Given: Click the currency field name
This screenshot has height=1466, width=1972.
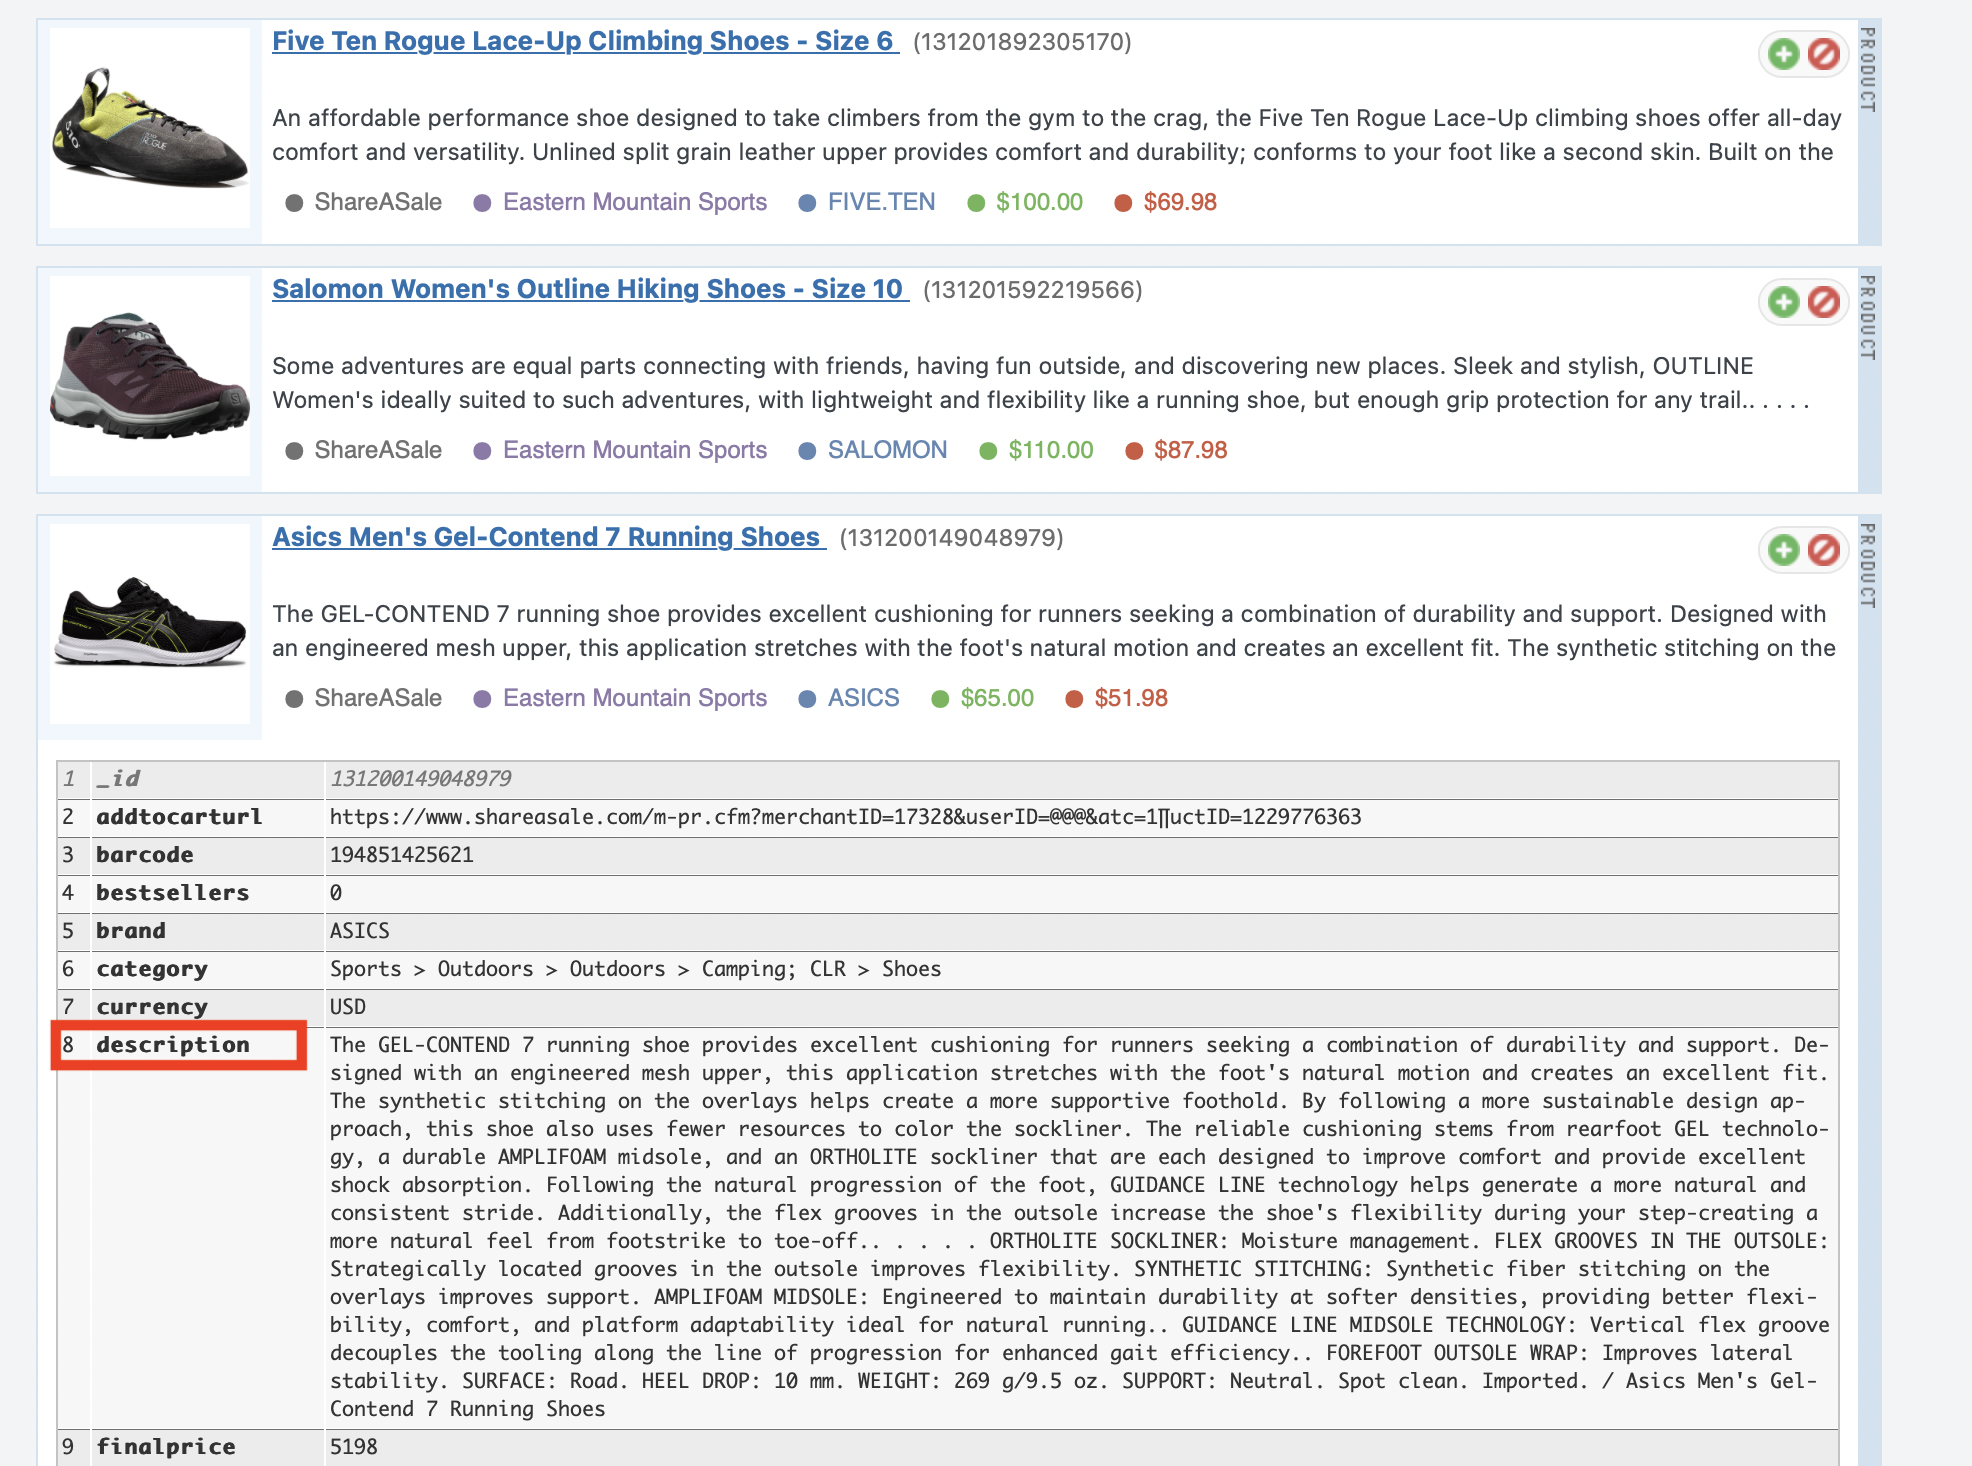Looking at the screenshot, I should point(152,1007).
